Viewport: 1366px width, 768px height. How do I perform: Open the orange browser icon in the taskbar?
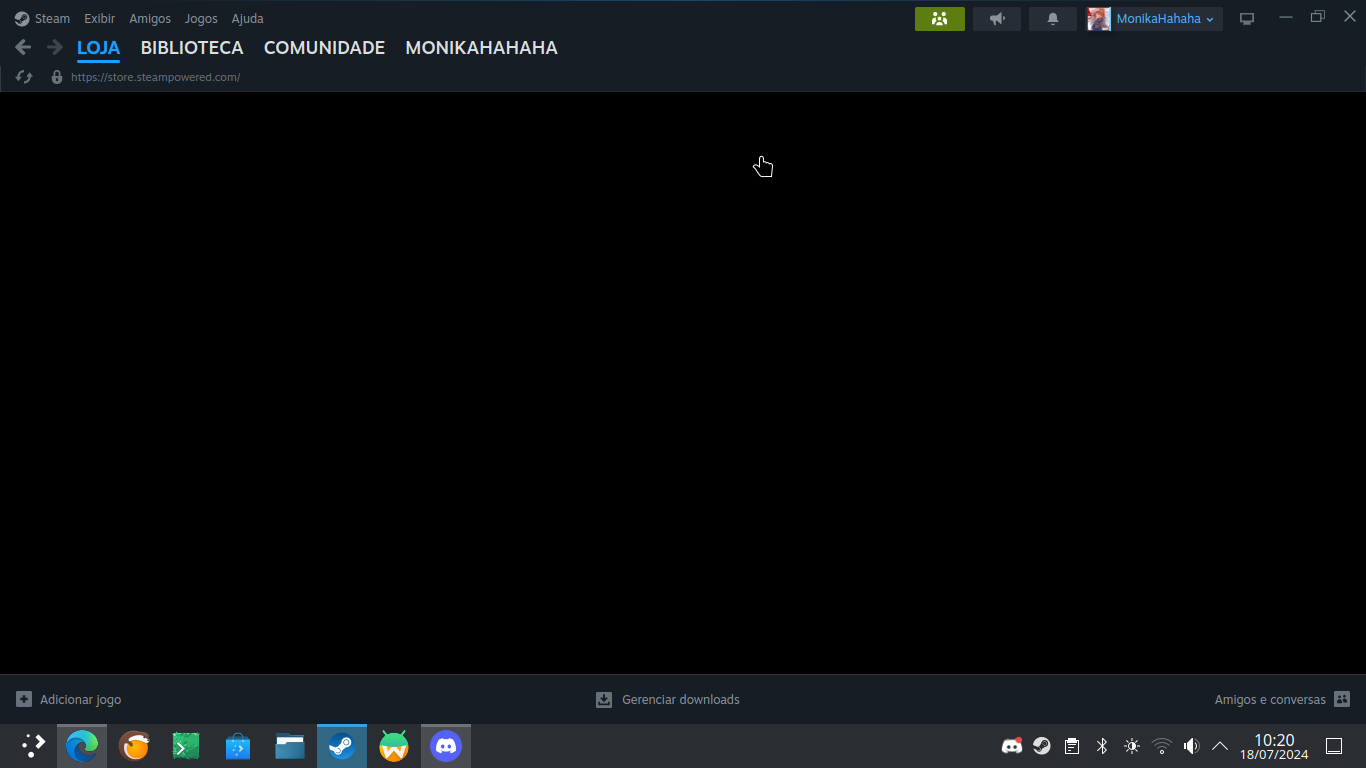134,746
